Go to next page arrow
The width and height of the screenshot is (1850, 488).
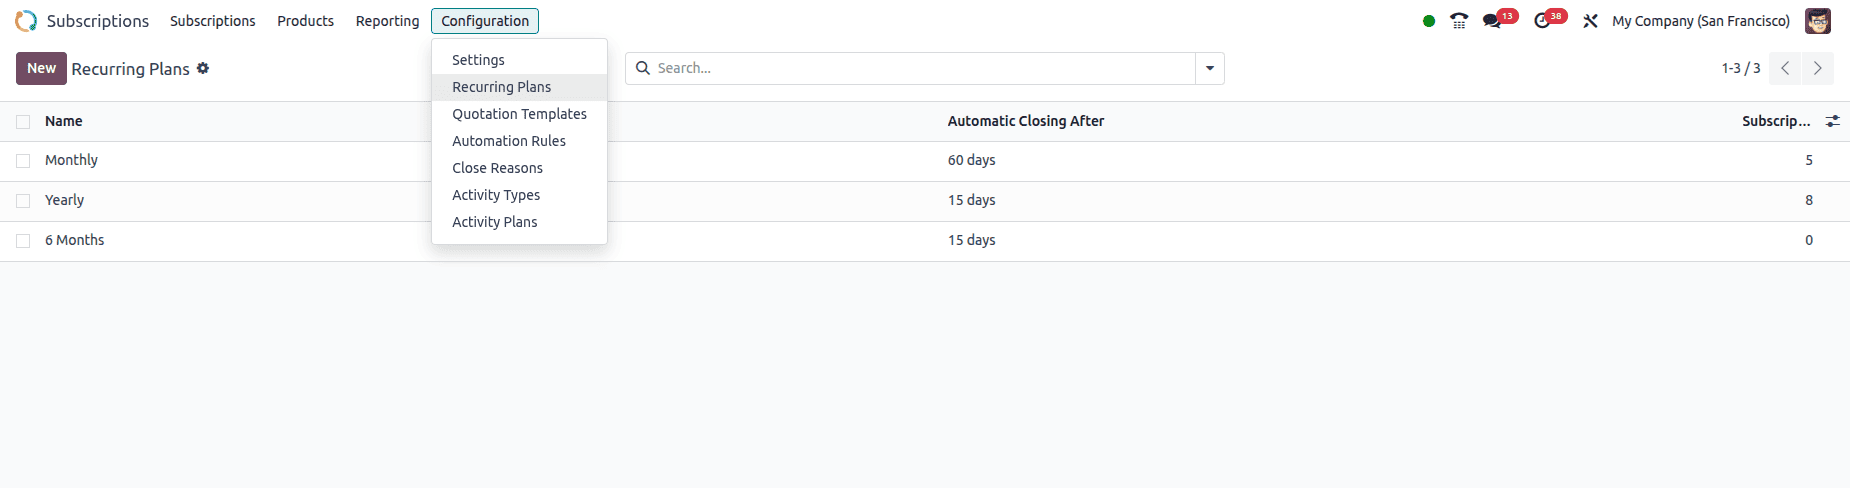coord(1817,68)
